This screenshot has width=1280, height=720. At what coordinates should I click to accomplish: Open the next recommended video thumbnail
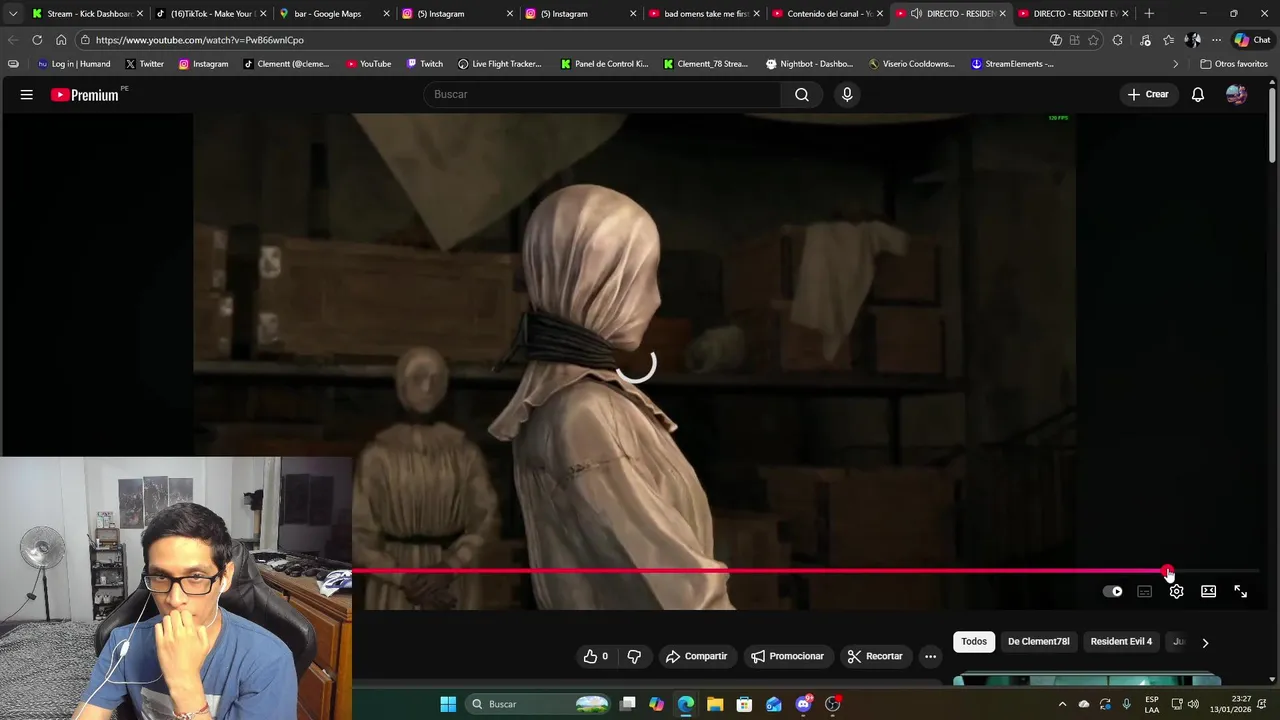coord(1087,680)
